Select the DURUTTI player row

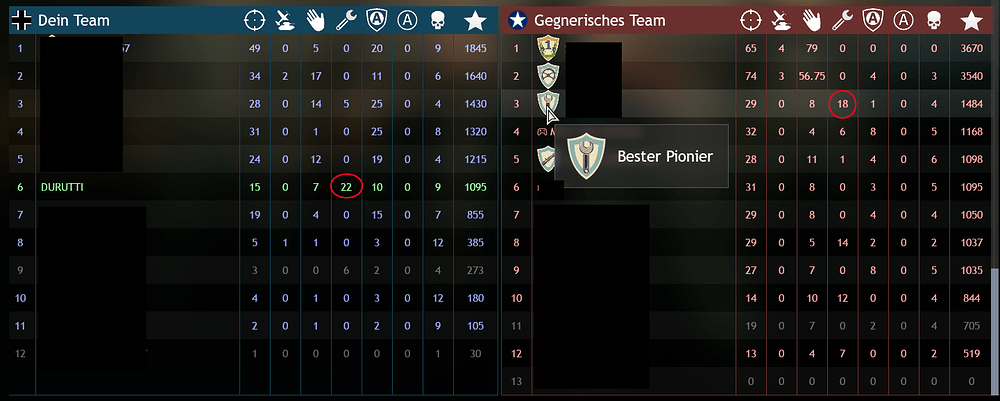click(x=253, y=187)
